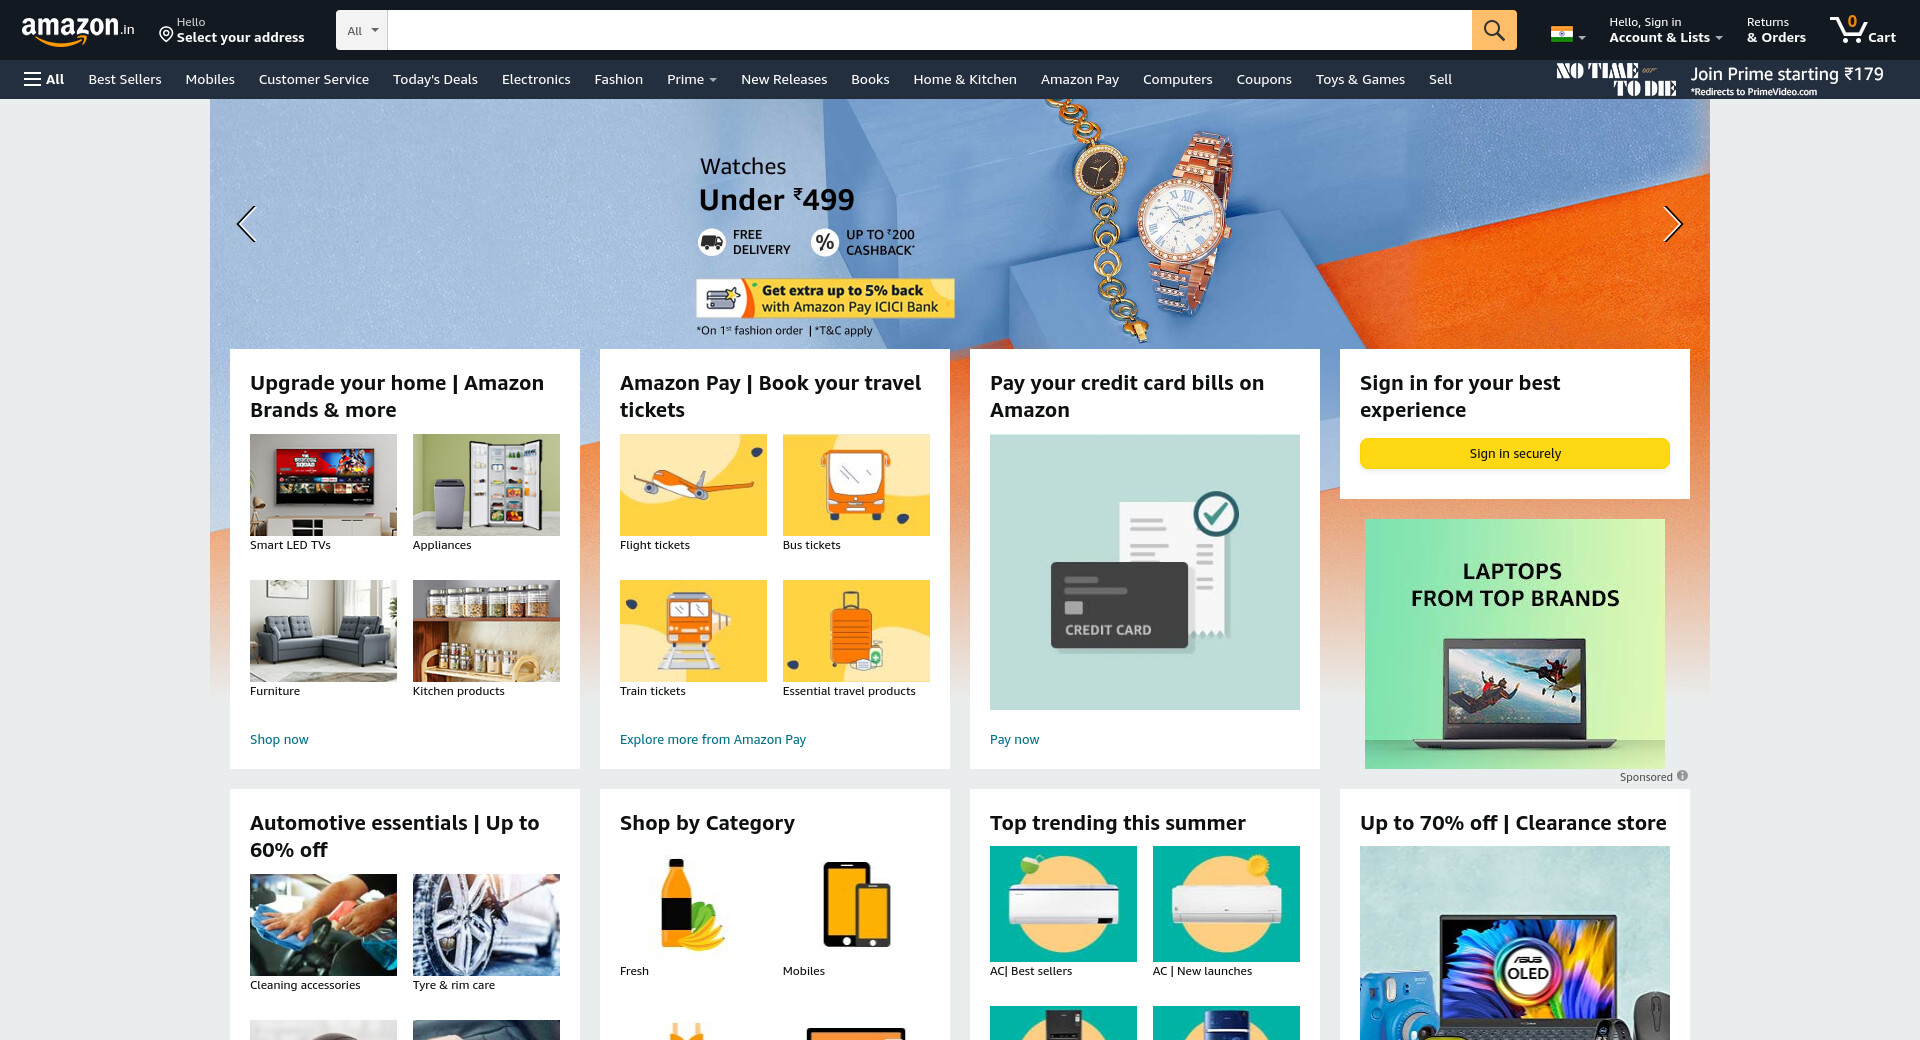Screen dimensions: 1920x1040
Task: Open the Train tickets image
Action: point(693,631)
